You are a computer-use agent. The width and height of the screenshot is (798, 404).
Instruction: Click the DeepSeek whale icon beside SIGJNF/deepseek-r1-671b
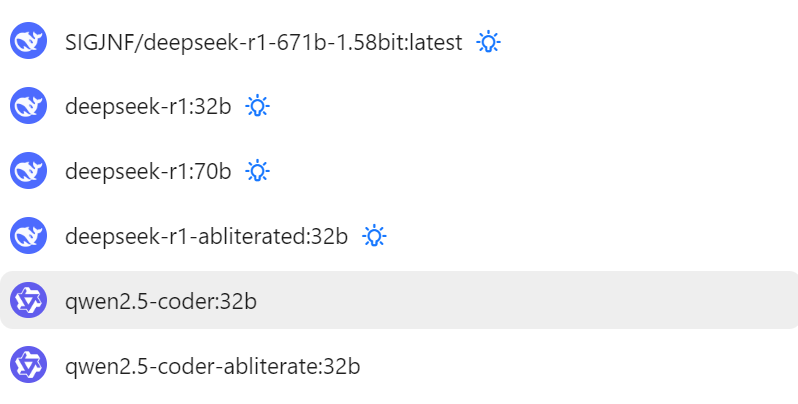28,41
